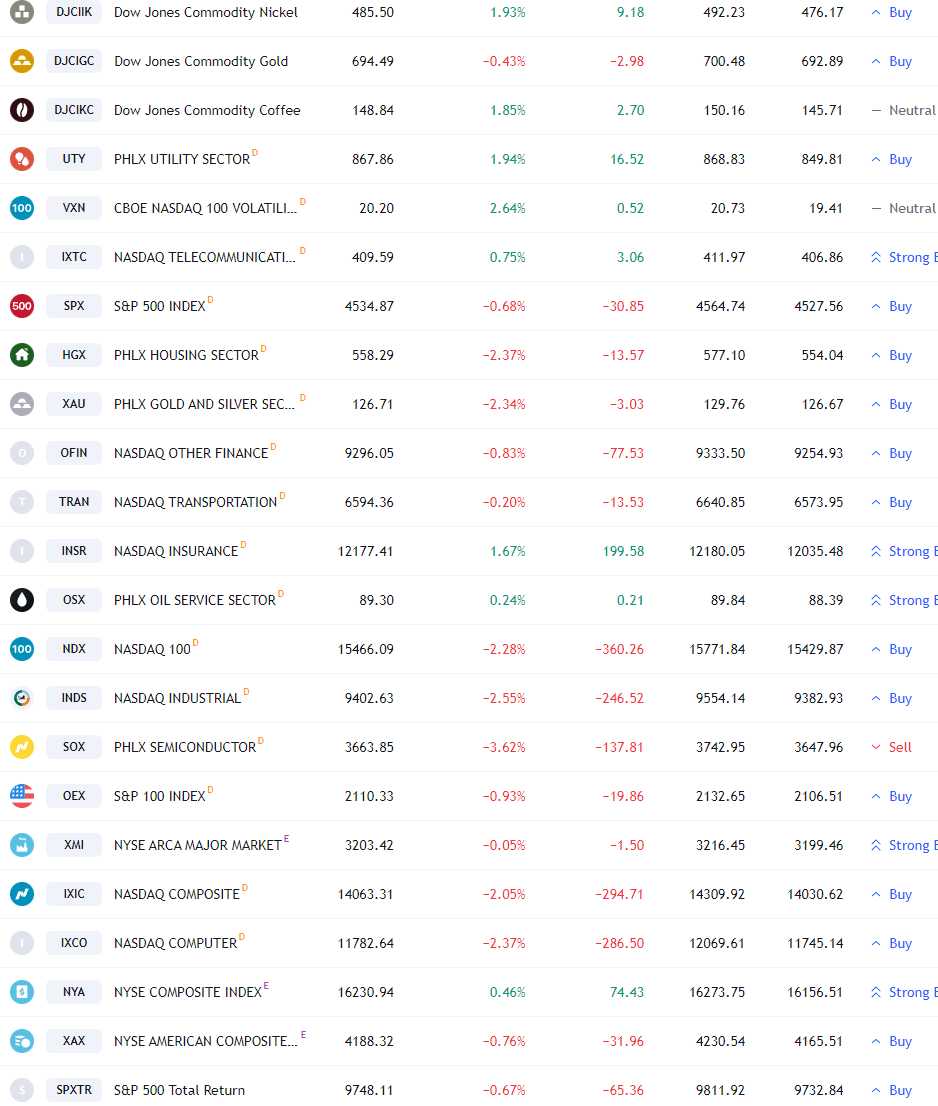Click the Sell rating for SOX
Viewport: 938px width, 1106px height.
click(892, 747)
